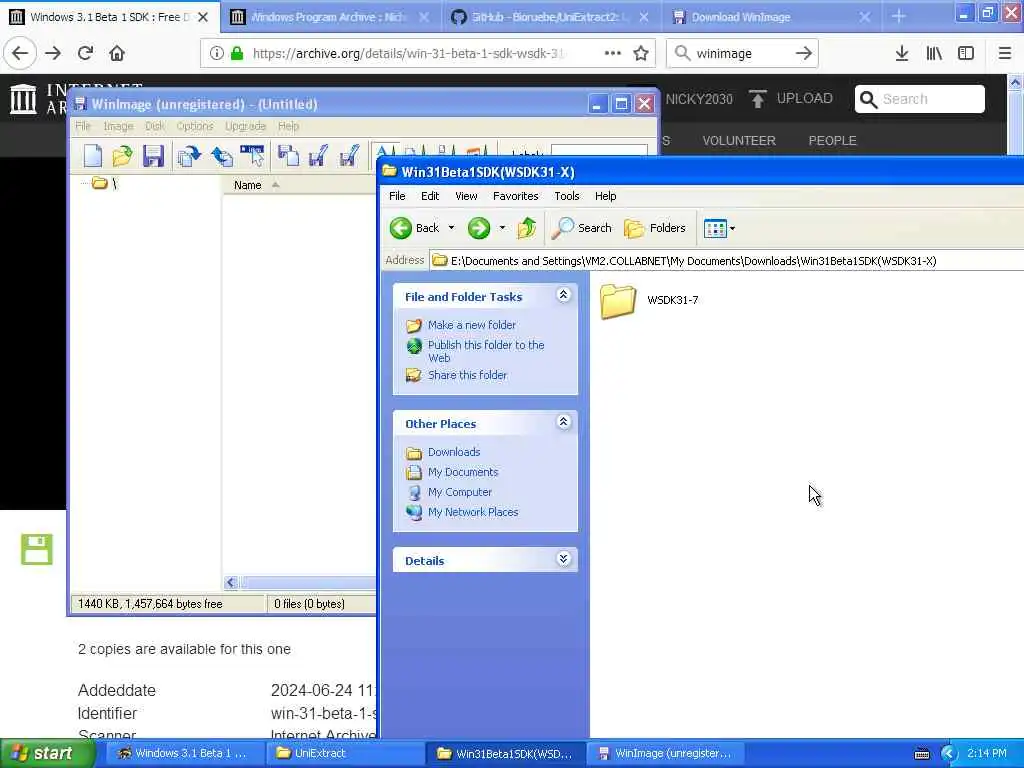Click the New image icon in WinImage toolbar
This screenshot has width=1024, height=768.
click(93, 155)
